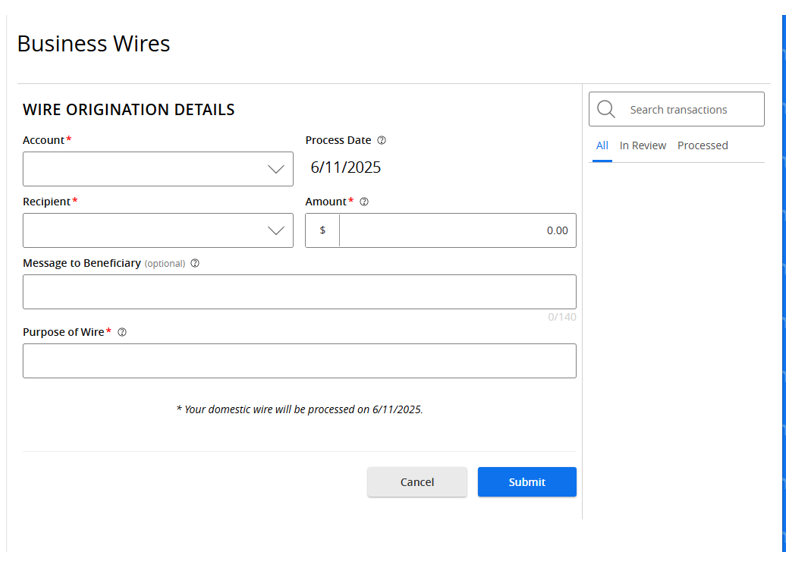This screenshot has height=563, width=798.
Task: Click the Cancel button
Action: (417, 482)
